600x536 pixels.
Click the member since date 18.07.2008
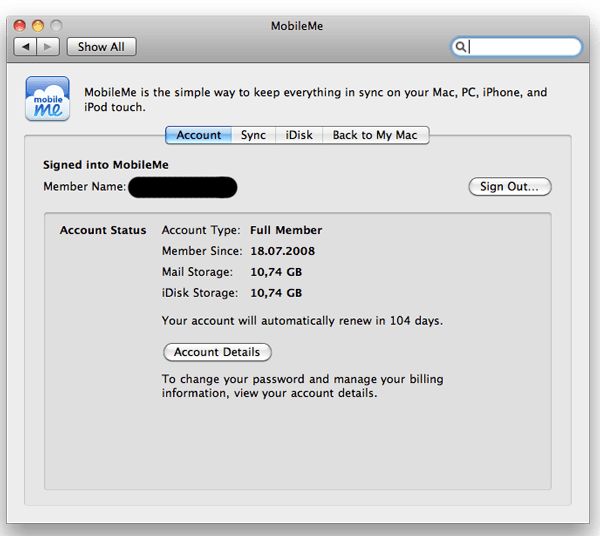[283, 251]
